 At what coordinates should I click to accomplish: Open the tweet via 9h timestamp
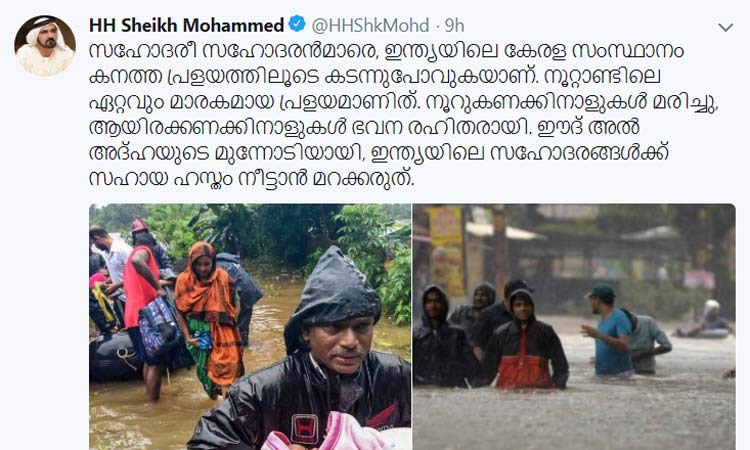[x=454, y=25]
